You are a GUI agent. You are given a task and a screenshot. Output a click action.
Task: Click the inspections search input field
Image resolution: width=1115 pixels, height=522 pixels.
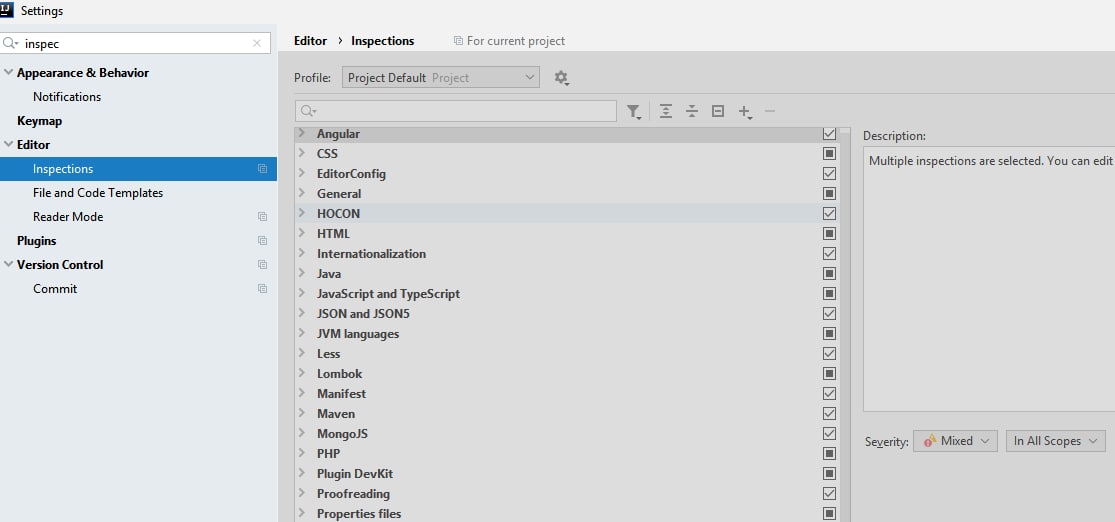coord(456,111)
